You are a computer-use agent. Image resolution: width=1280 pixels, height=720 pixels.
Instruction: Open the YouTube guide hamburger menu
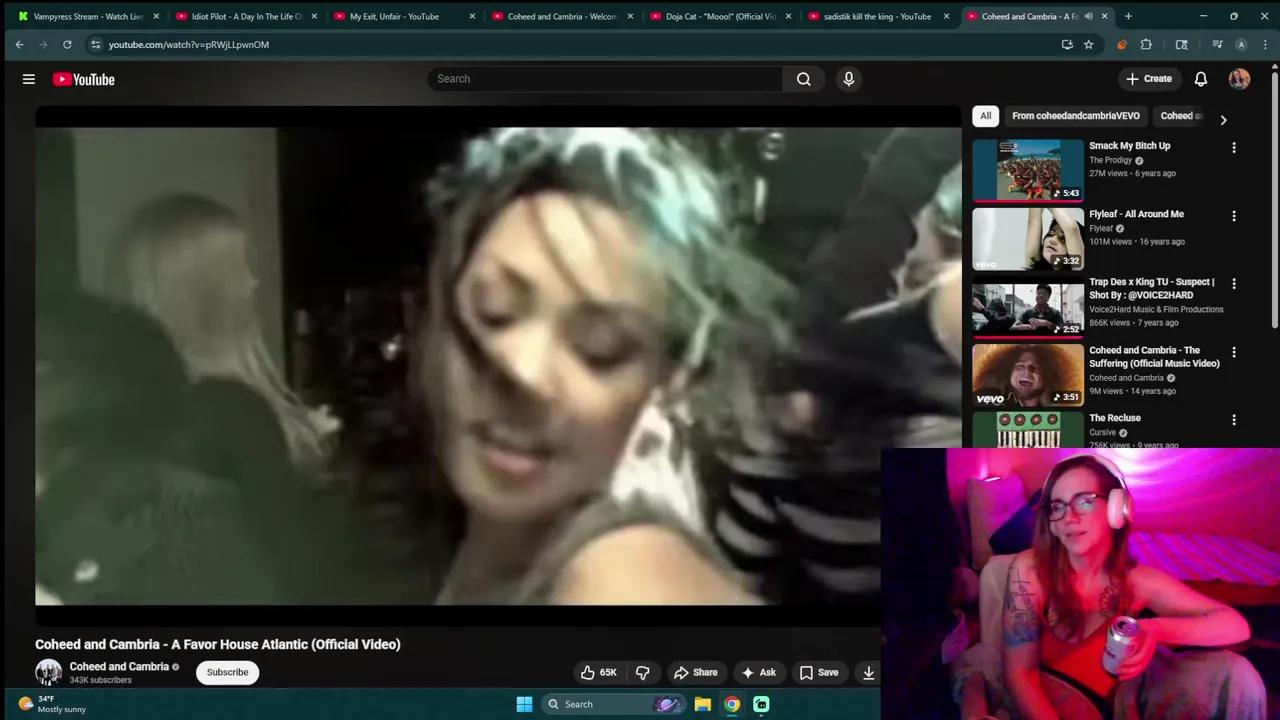pos(29,79)
